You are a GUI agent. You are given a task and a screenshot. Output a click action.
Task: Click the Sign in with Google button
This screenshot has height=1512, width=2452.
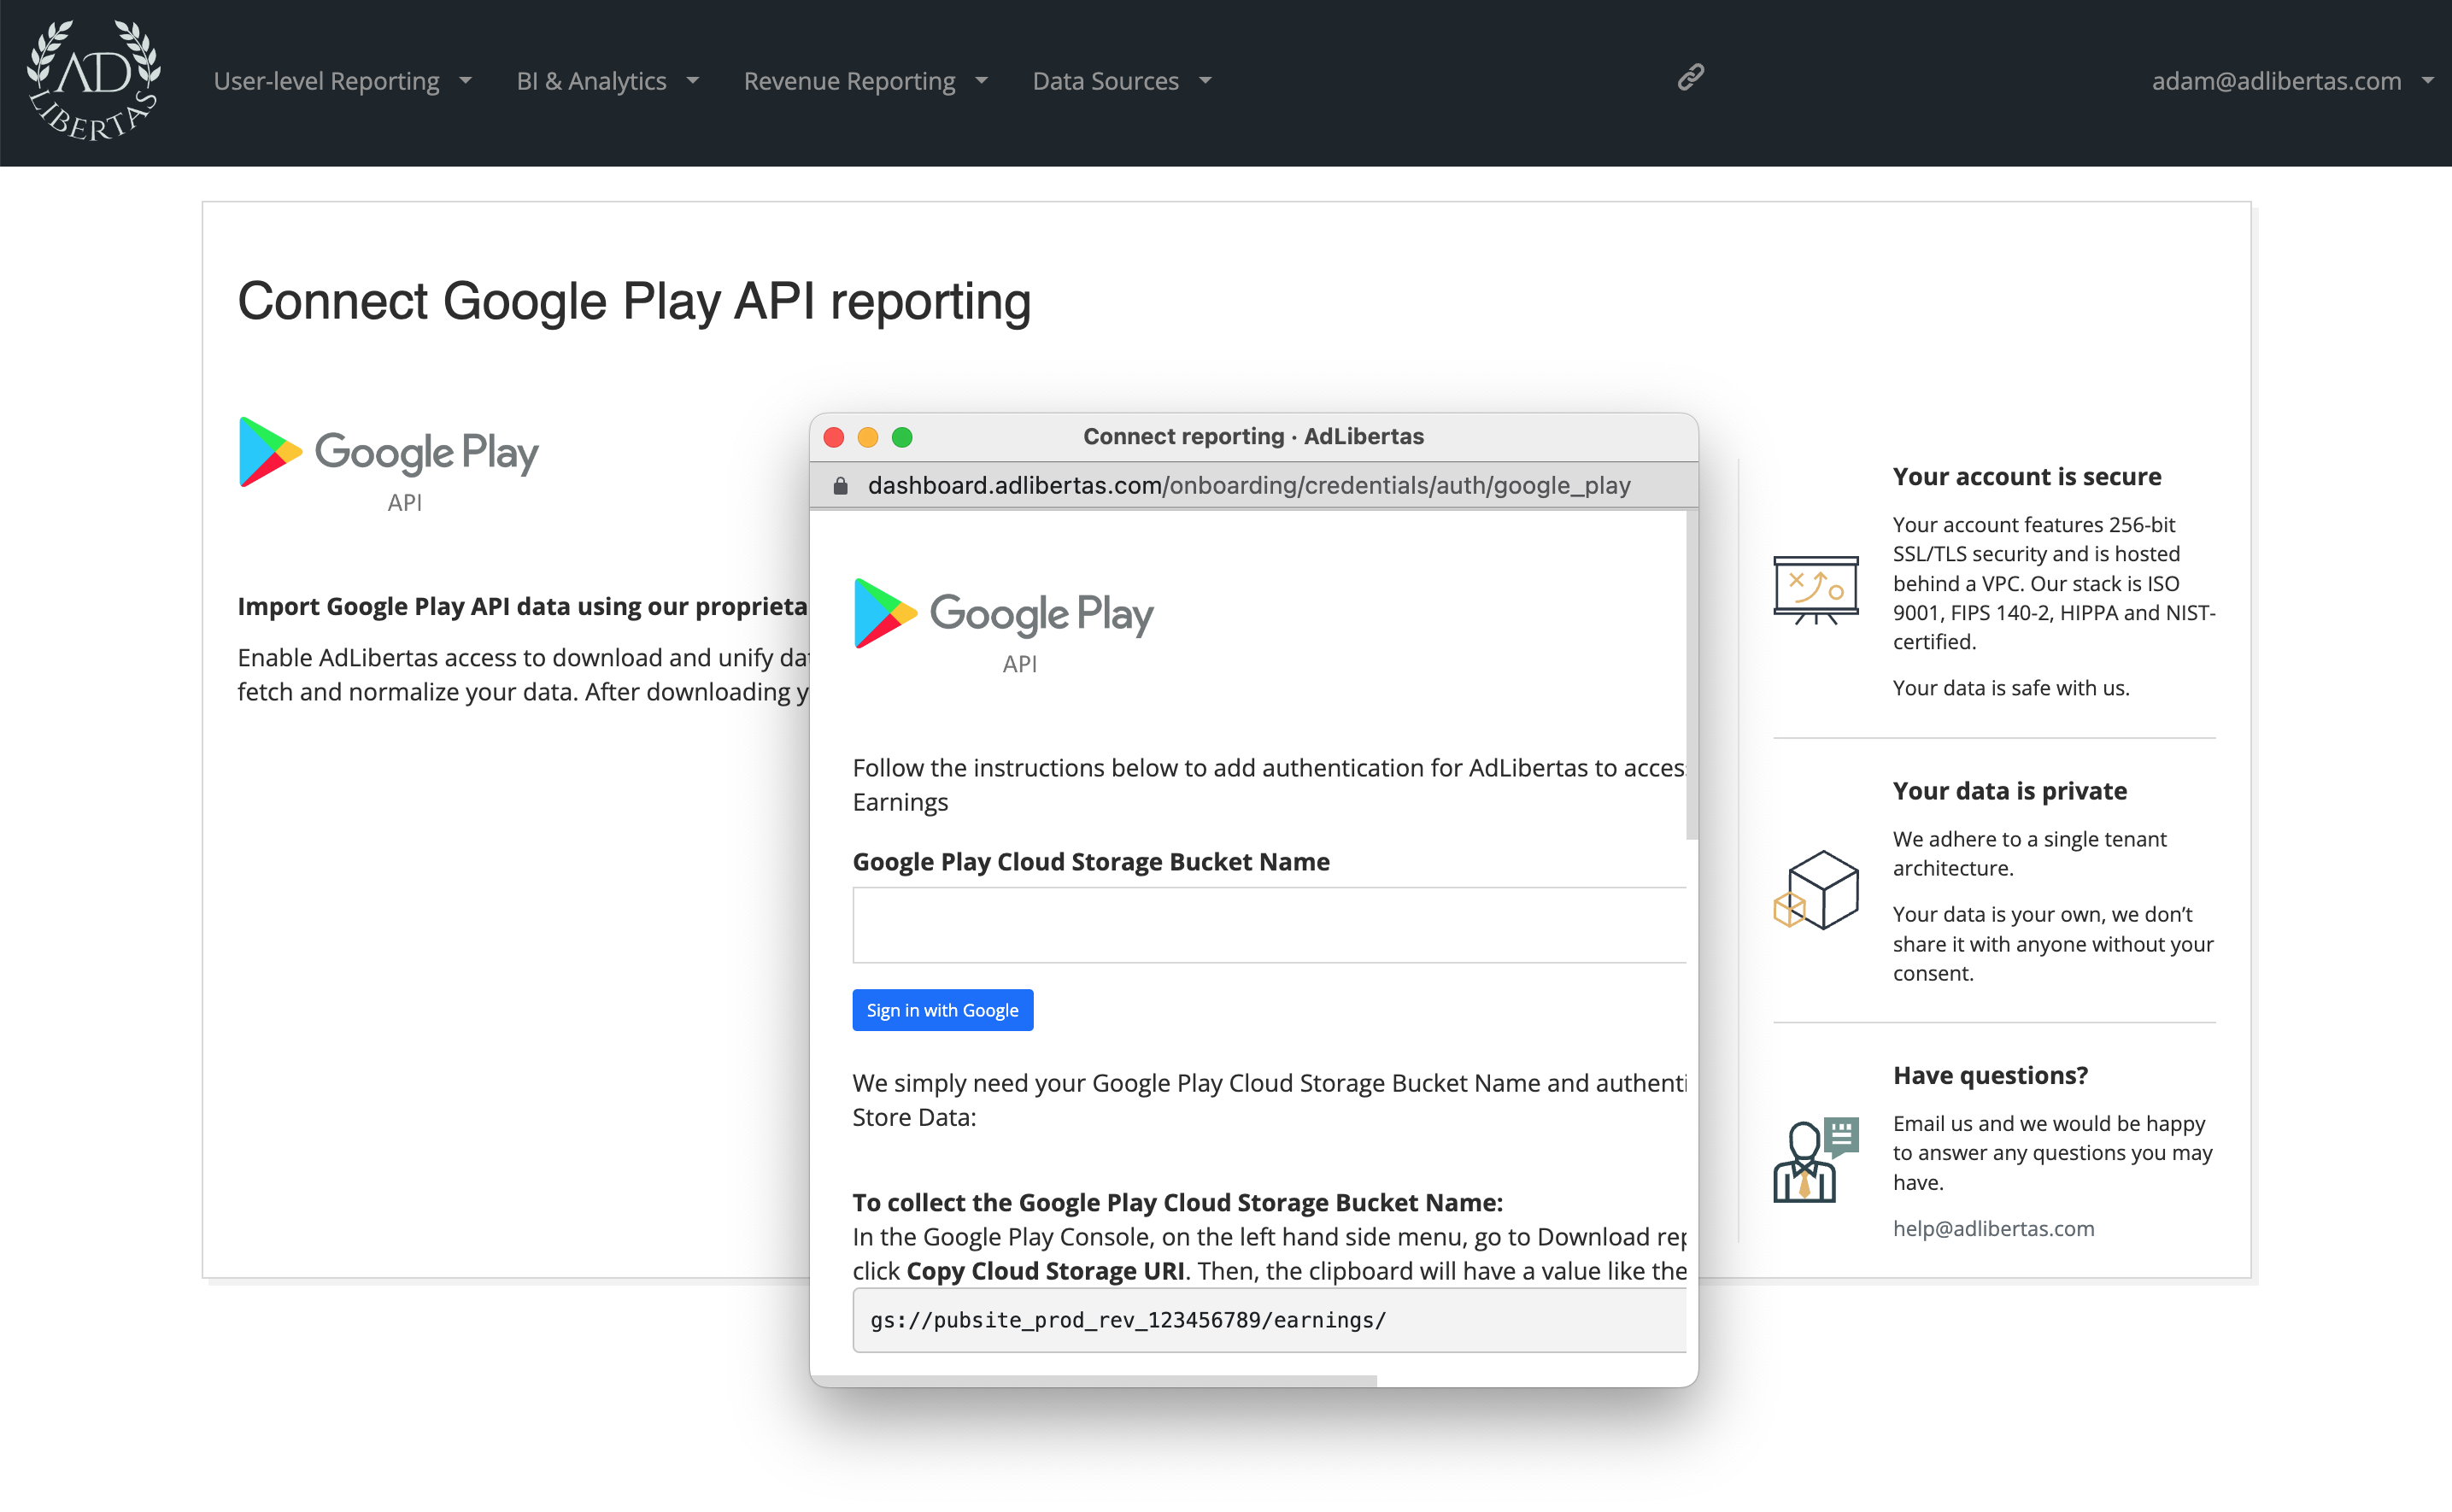942,1010
